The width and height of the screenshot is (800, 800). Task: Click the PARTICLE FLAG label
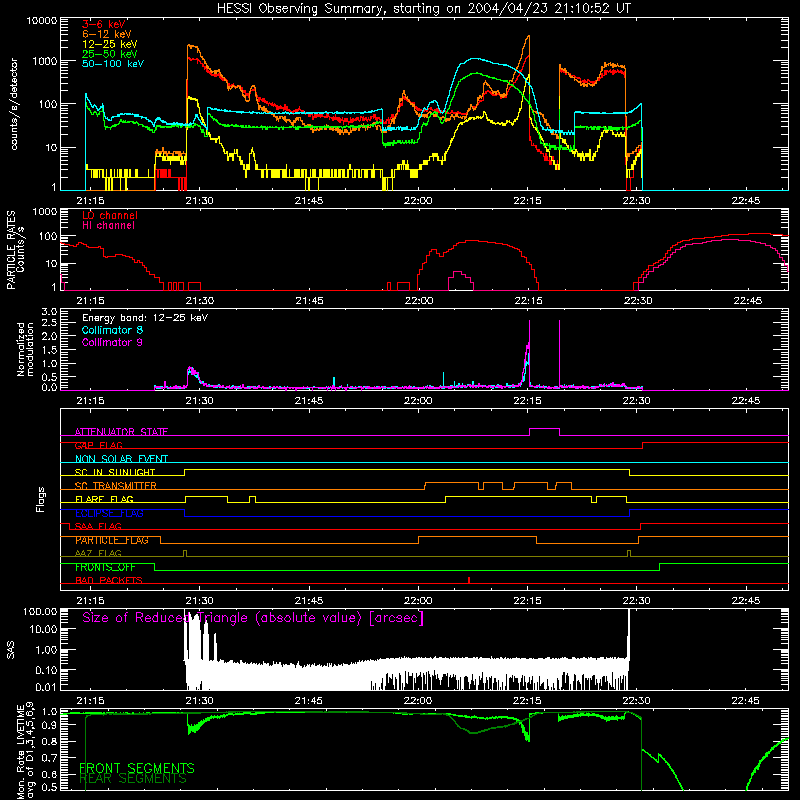click(x=112, y=540)
